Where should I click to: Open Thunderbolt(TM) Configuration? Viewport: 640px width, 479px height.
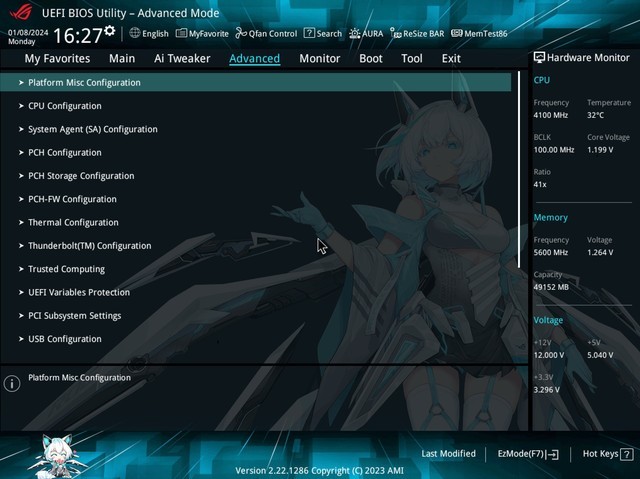click(89, 246)
